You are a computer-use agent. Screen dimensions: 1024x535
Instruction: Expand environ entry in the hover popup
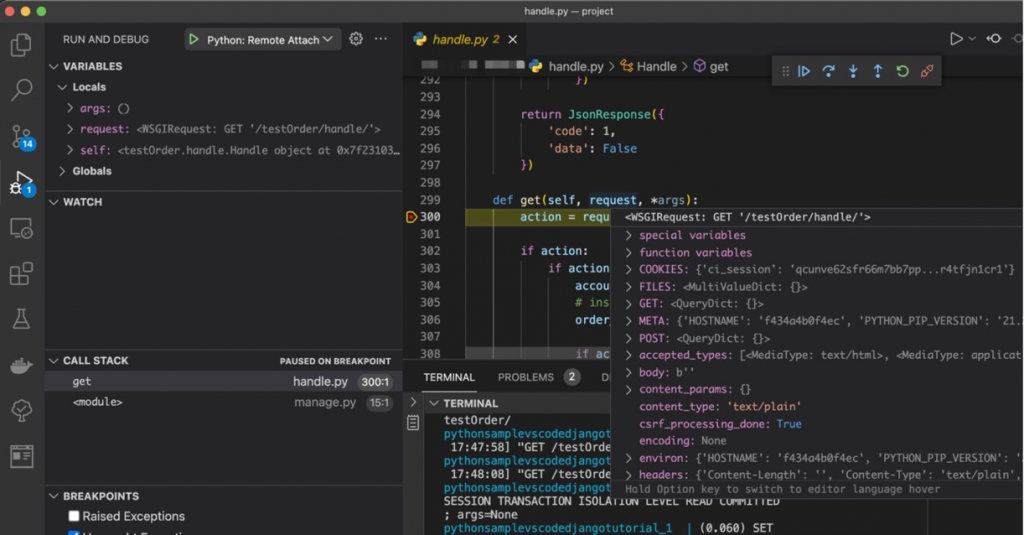[628, 458]
